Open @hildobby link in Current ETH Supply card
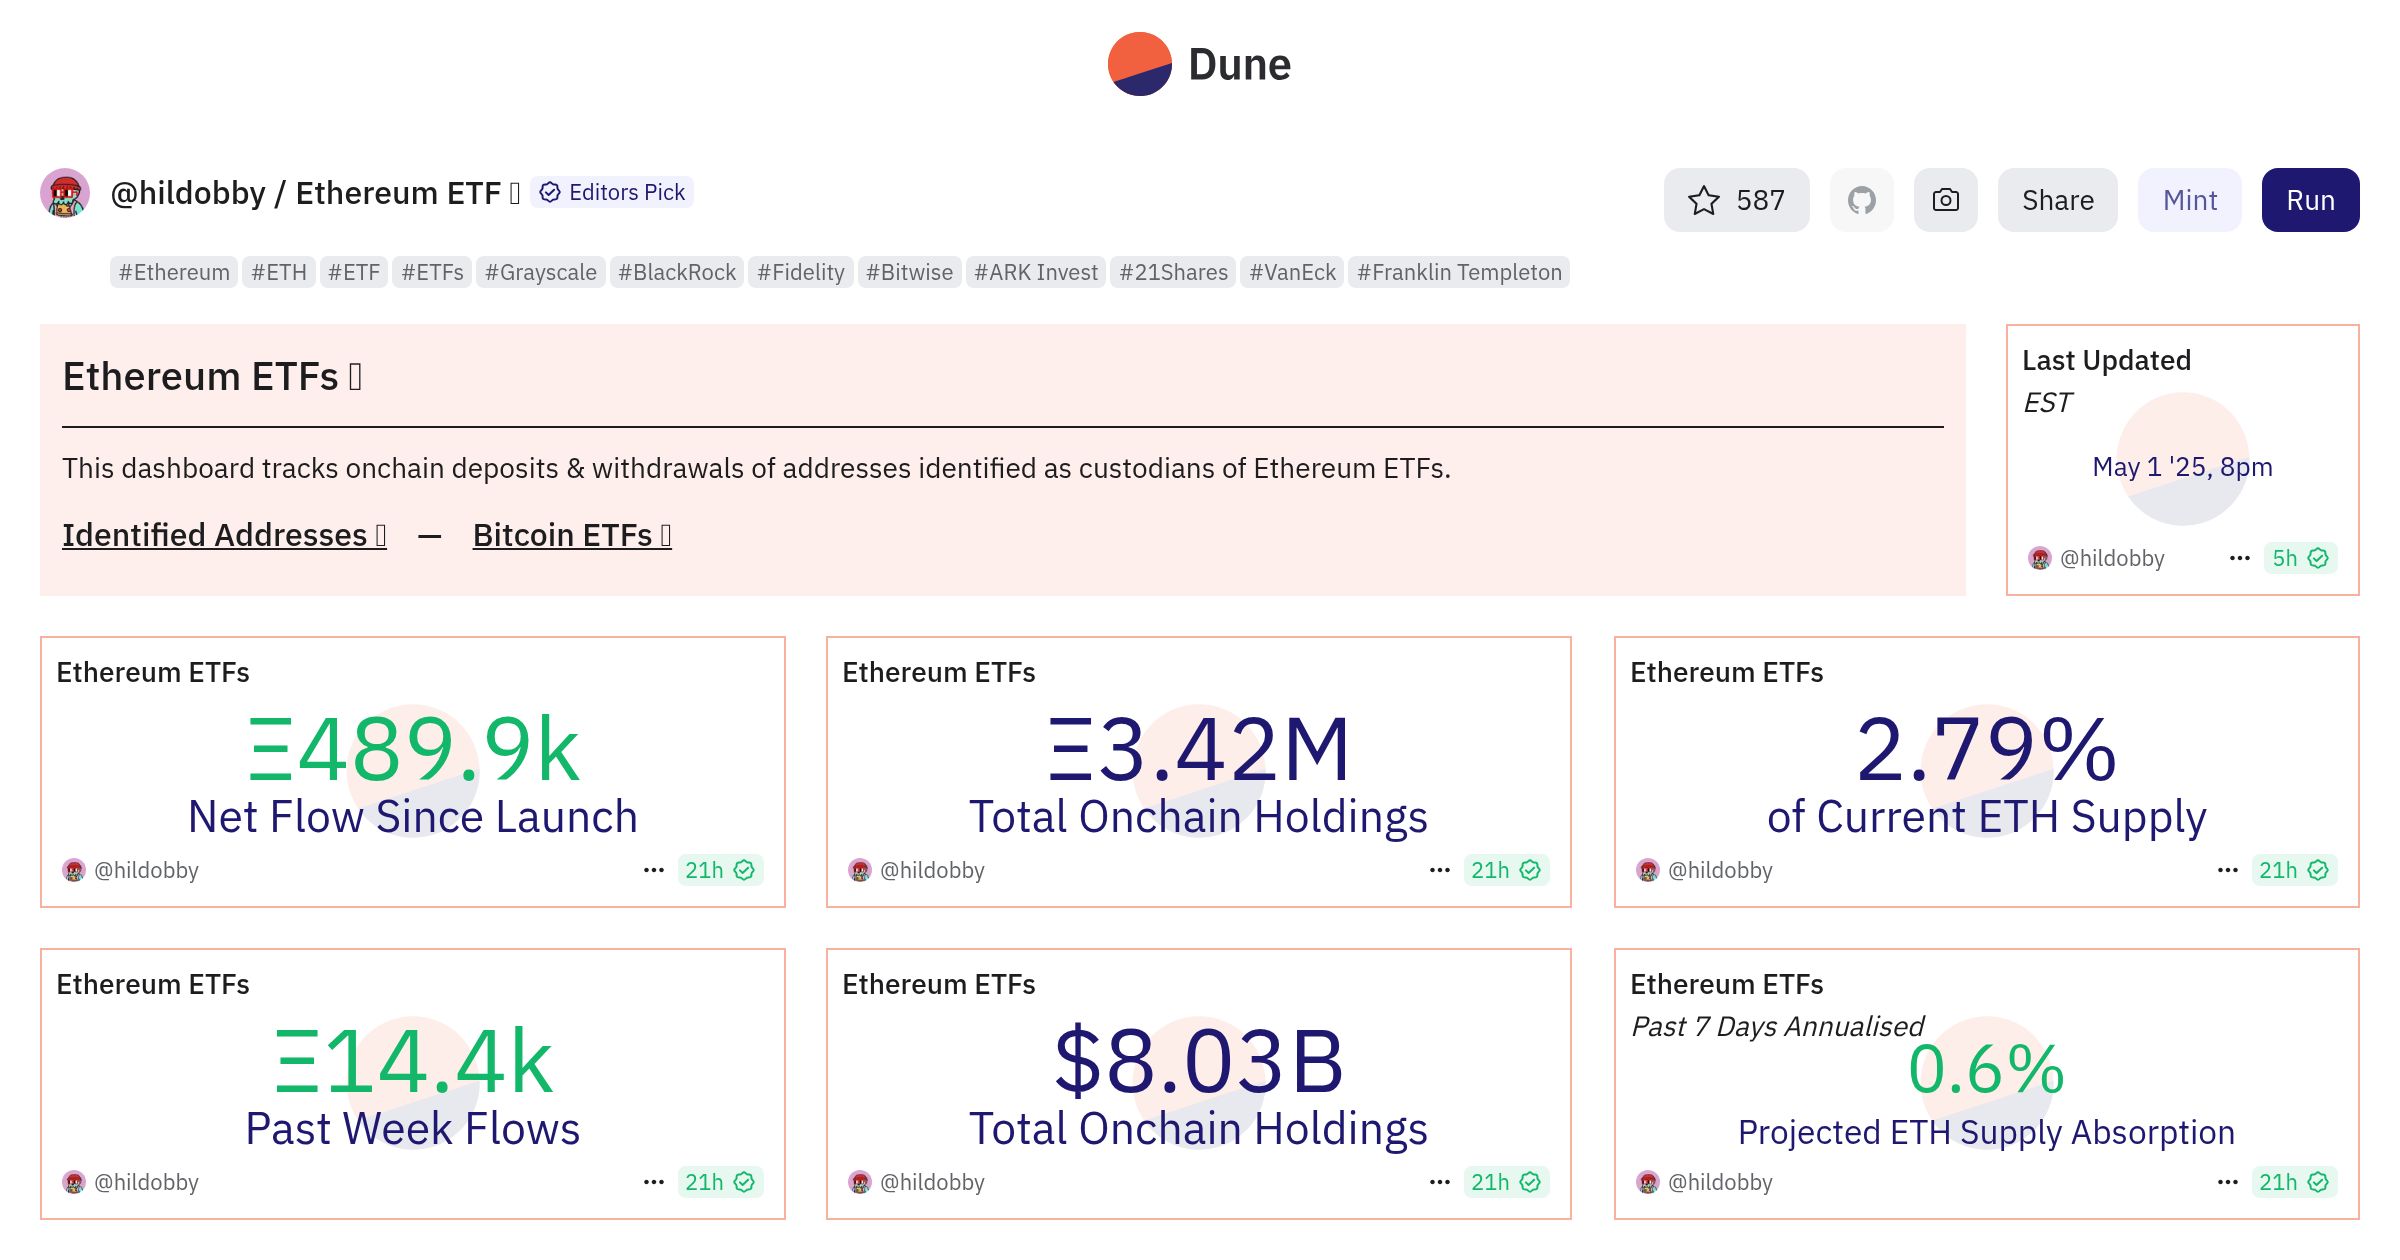The image size is (2400, 1260). coord(1720,870)
